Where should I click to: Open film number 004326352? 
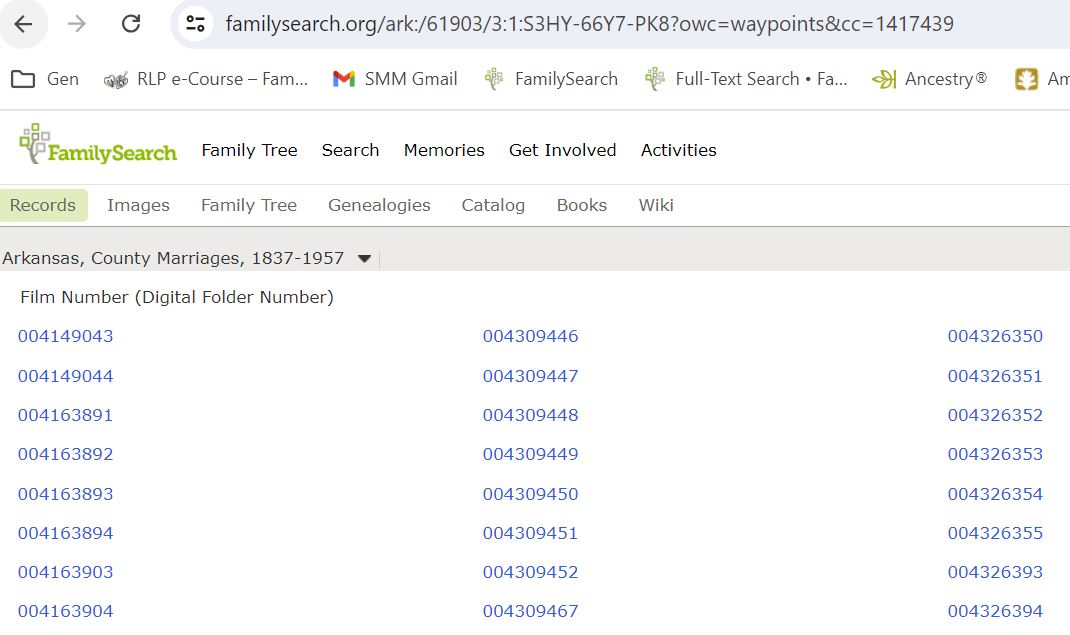995,415
